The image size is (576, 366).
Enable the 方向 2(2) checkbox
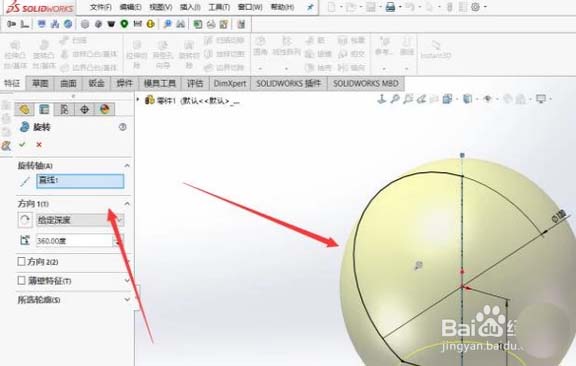[x=21, y=261]
